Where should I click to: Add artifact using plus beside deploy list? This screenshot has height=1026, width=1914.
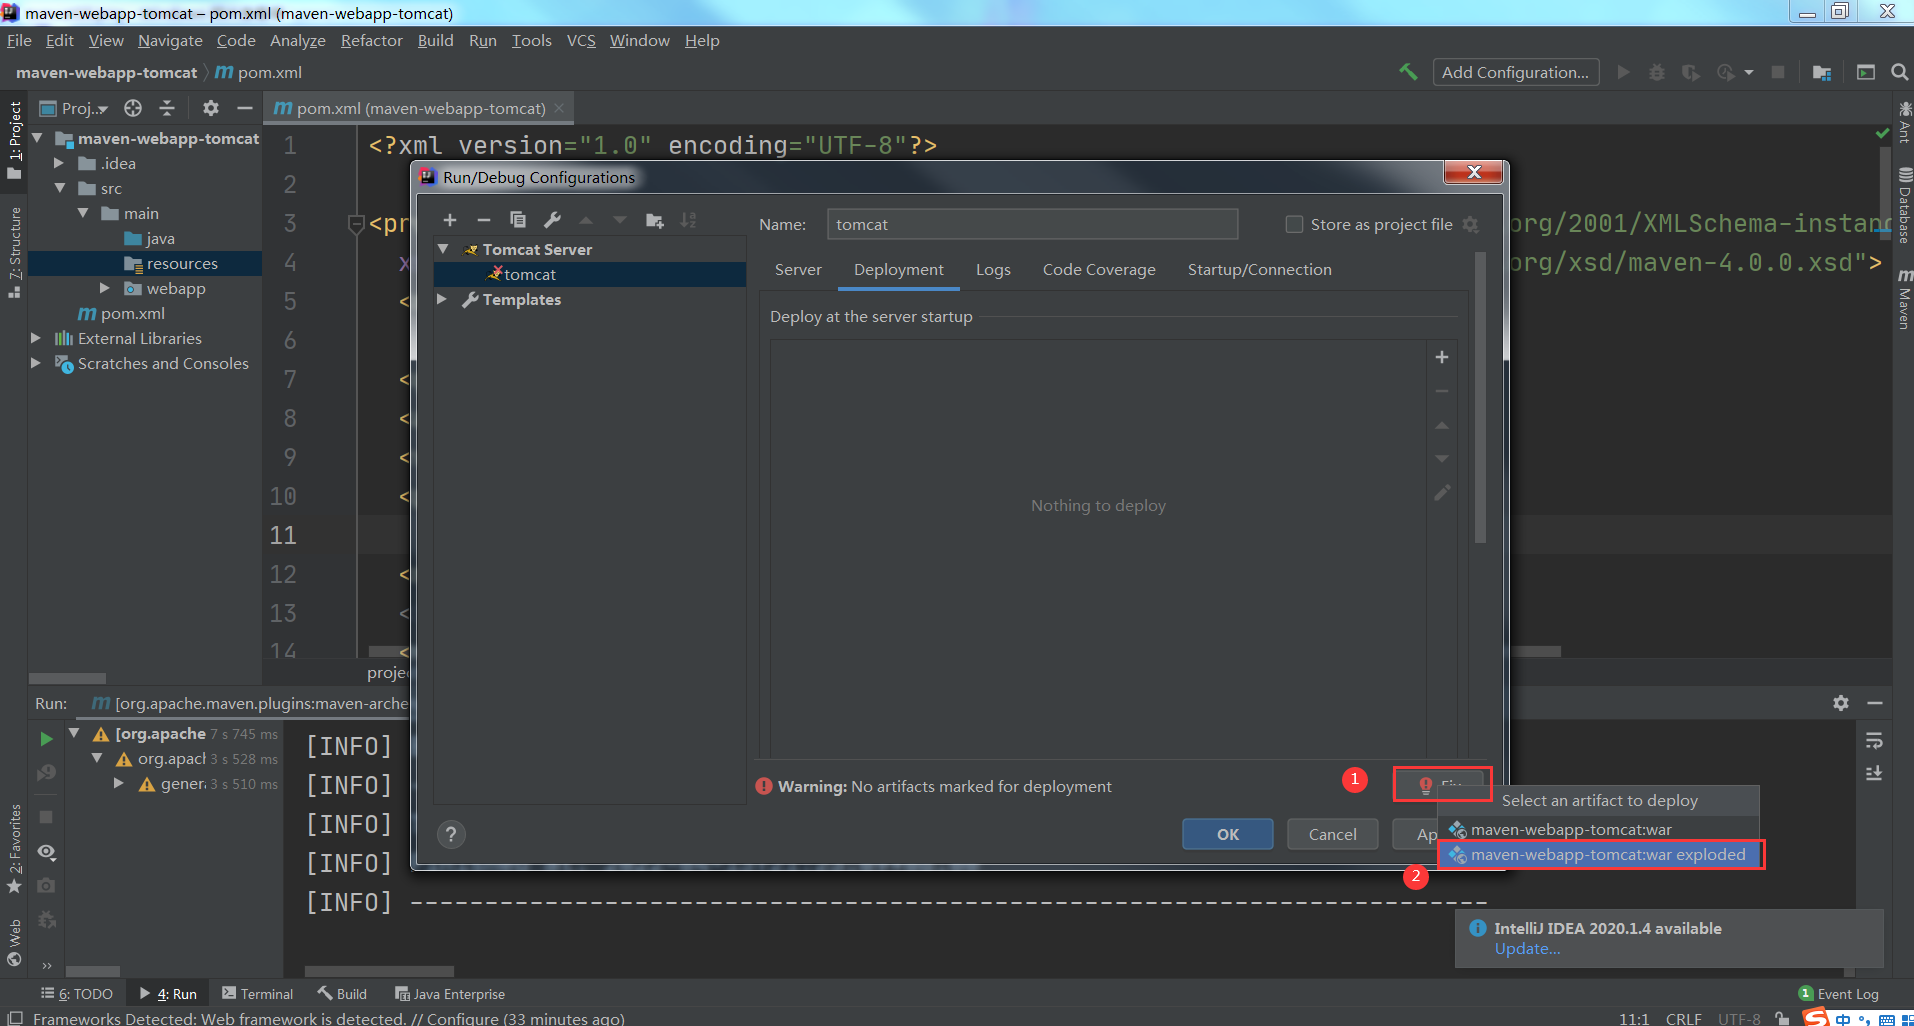(x=1442, y=357)
